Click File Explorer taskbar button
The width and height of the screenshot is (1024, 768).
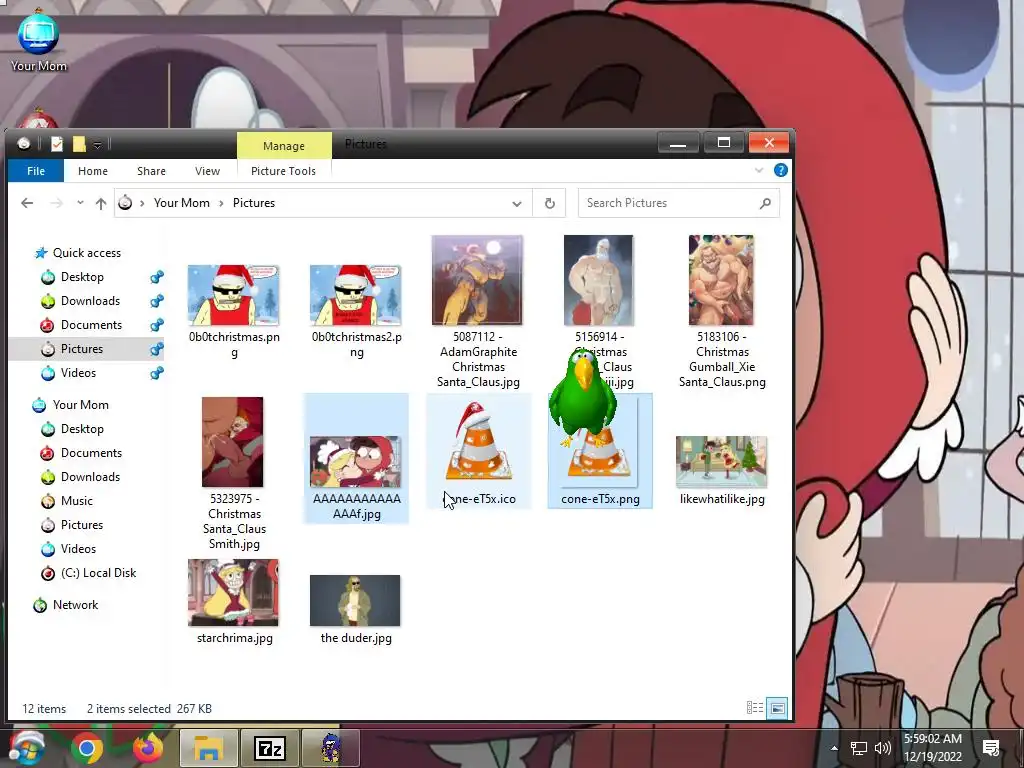tap(208, 748)
